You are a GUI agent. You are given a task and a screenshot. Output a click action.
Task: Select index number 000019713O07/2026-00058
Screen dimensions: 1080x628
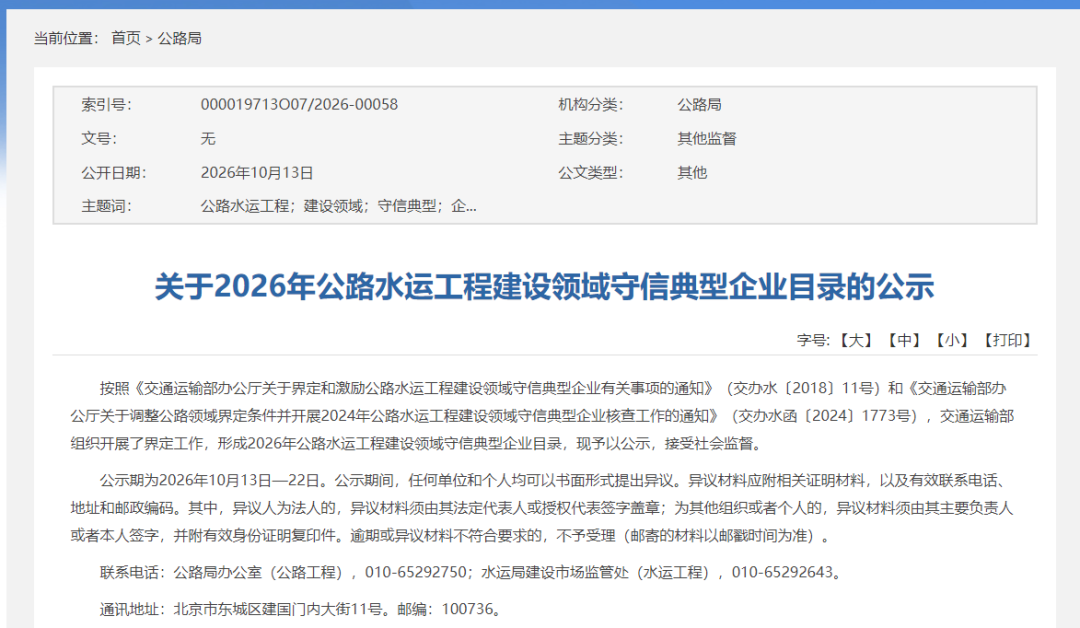point(299,105)
